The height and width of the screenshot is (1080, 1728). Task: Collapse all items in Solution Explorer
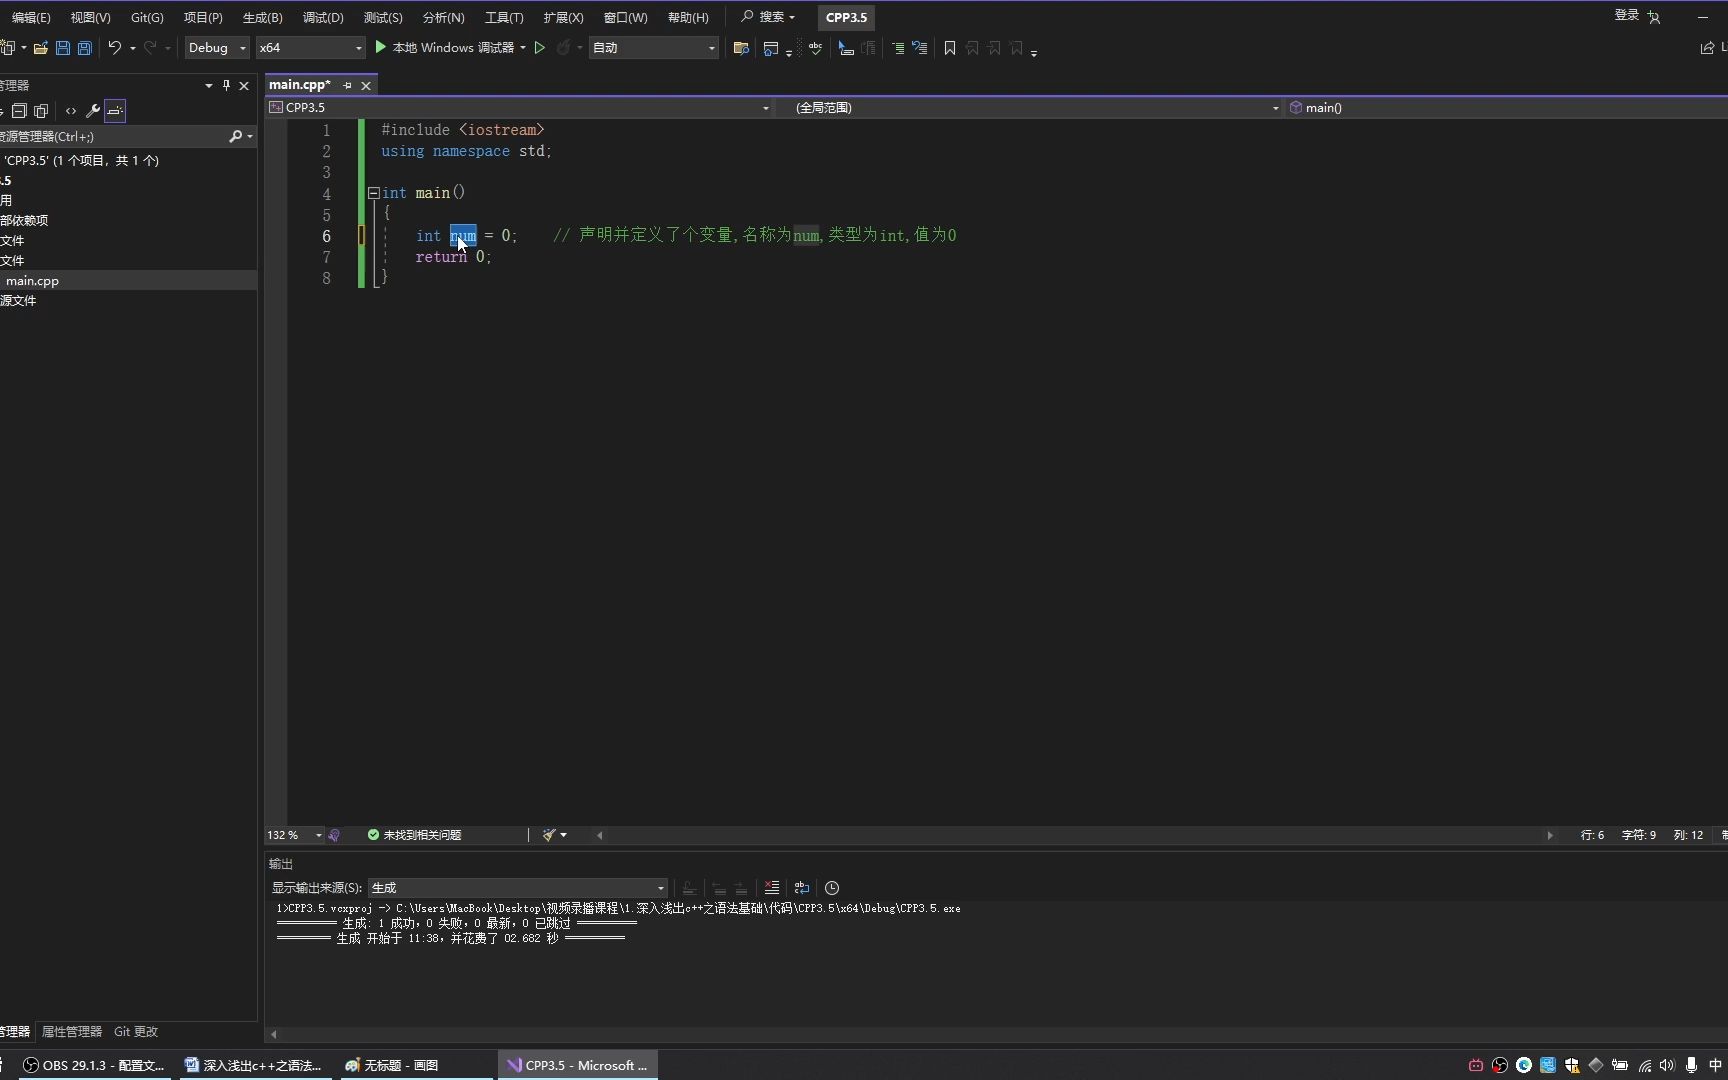19,111
